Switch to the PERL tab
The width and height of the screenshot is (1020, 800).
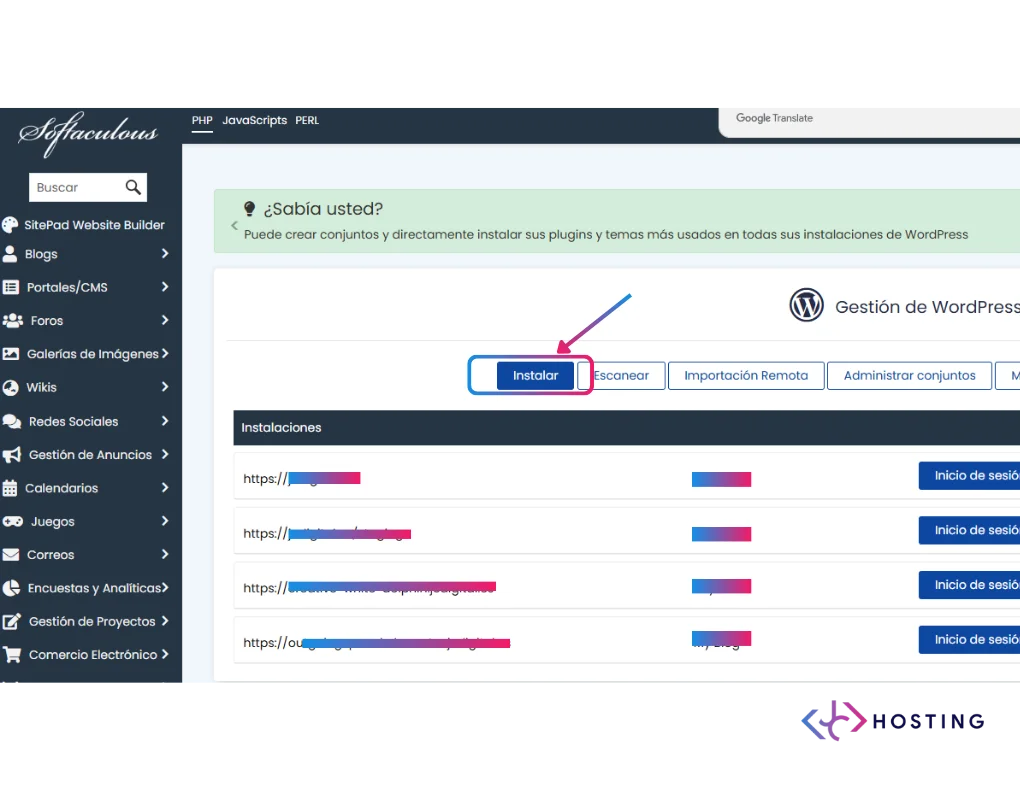click(x=307, y=120)
